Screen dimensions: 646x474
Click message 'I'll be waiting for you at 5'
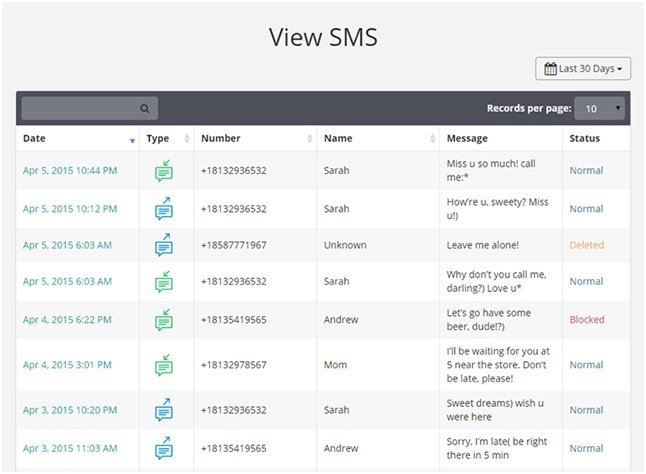(498, 365)
